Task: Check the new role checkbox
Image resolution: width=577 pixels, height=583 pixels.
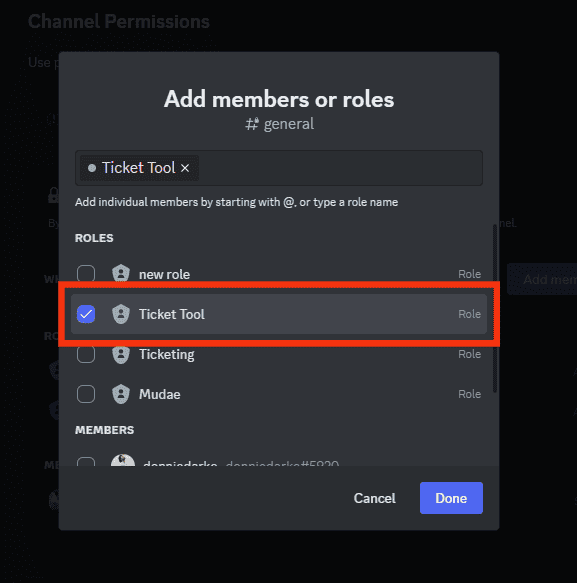Action: pos(86,274)
